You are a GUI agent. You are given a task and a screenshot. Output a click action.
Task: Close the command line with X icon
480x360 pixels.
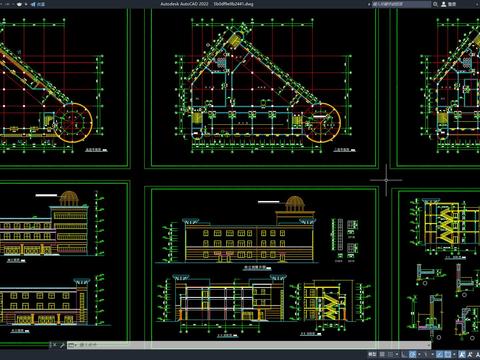click(x=55, y=345)
